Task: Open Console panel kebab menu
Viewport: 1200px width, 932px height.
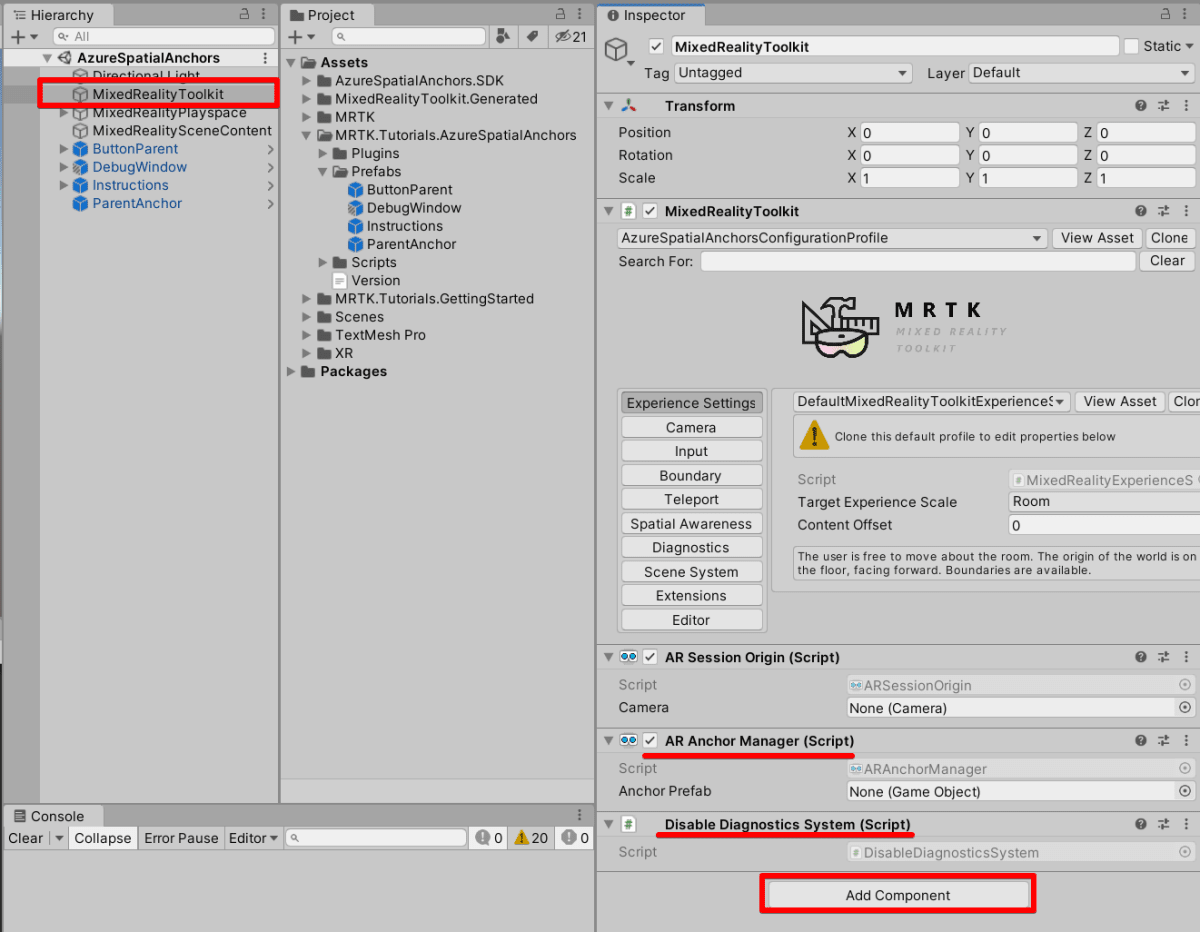Action: [580, 816]
